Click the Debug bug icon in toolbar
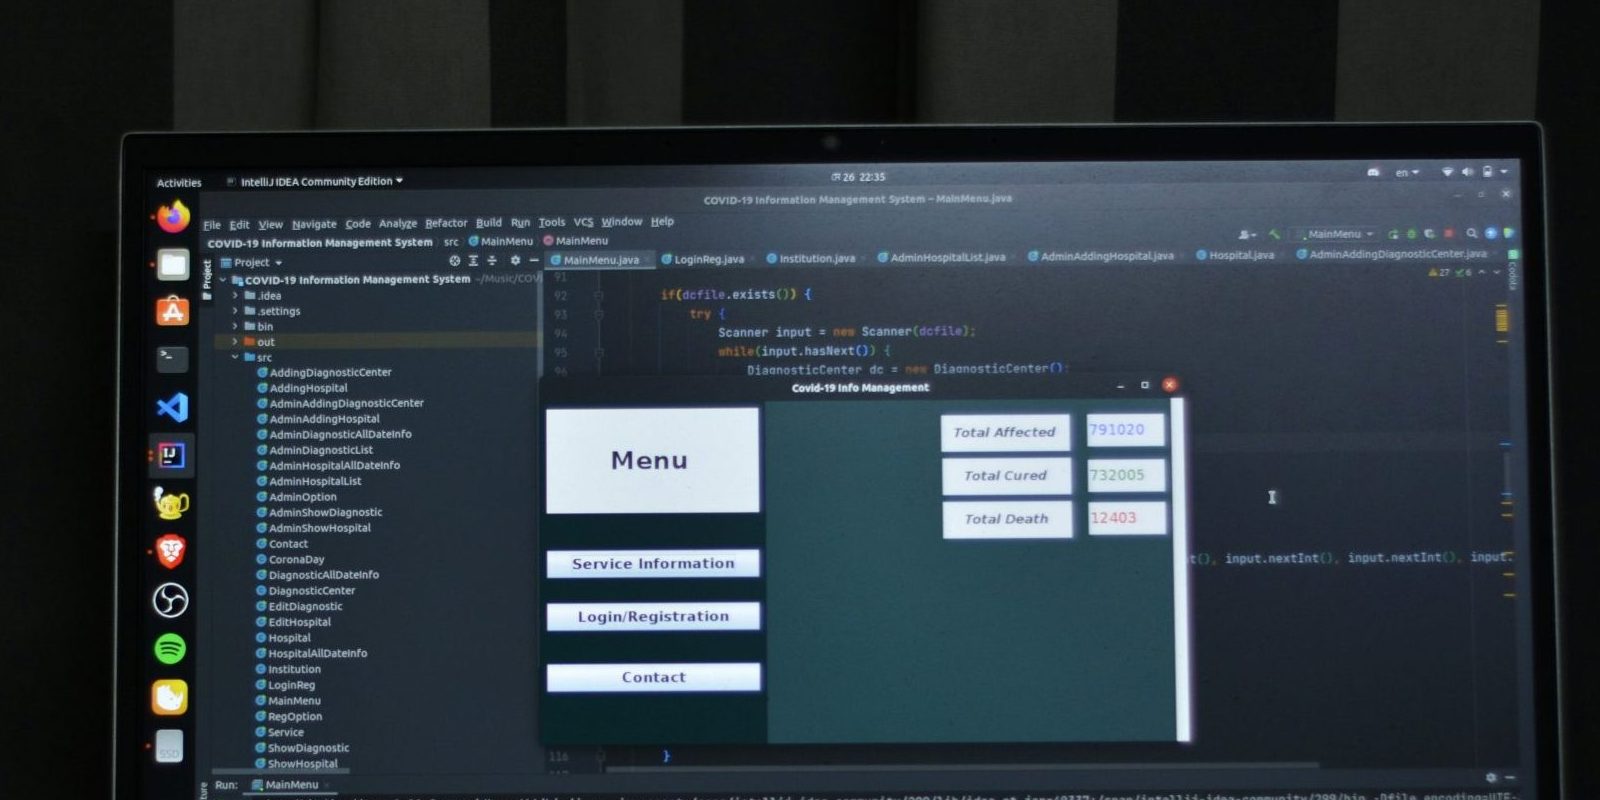 coord(1411,234)
